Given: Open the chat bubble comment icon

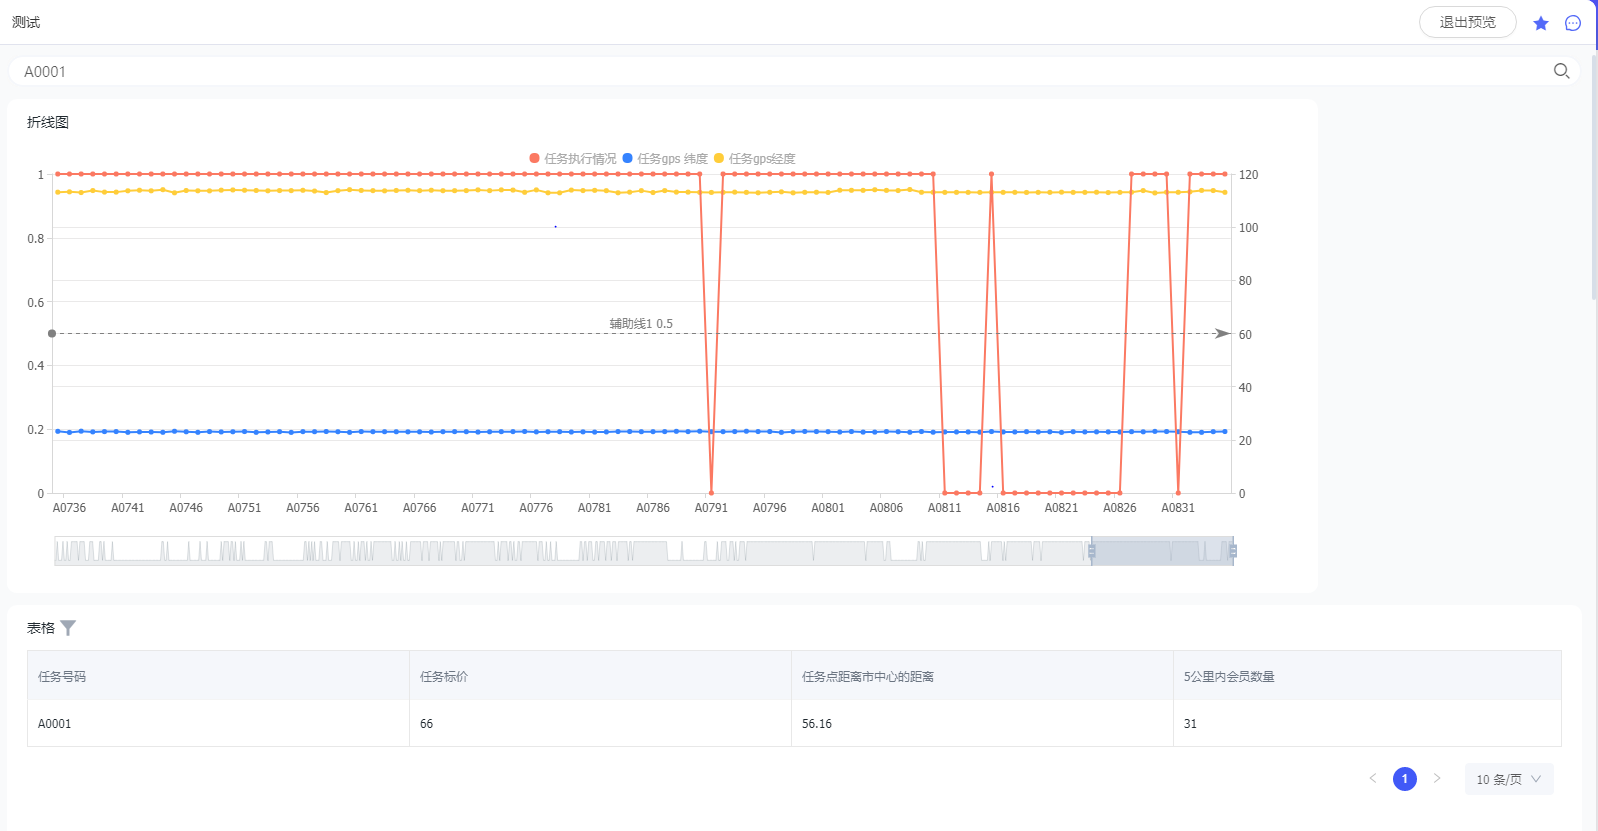Looking at the screenshot, I should coord(1573,23).
